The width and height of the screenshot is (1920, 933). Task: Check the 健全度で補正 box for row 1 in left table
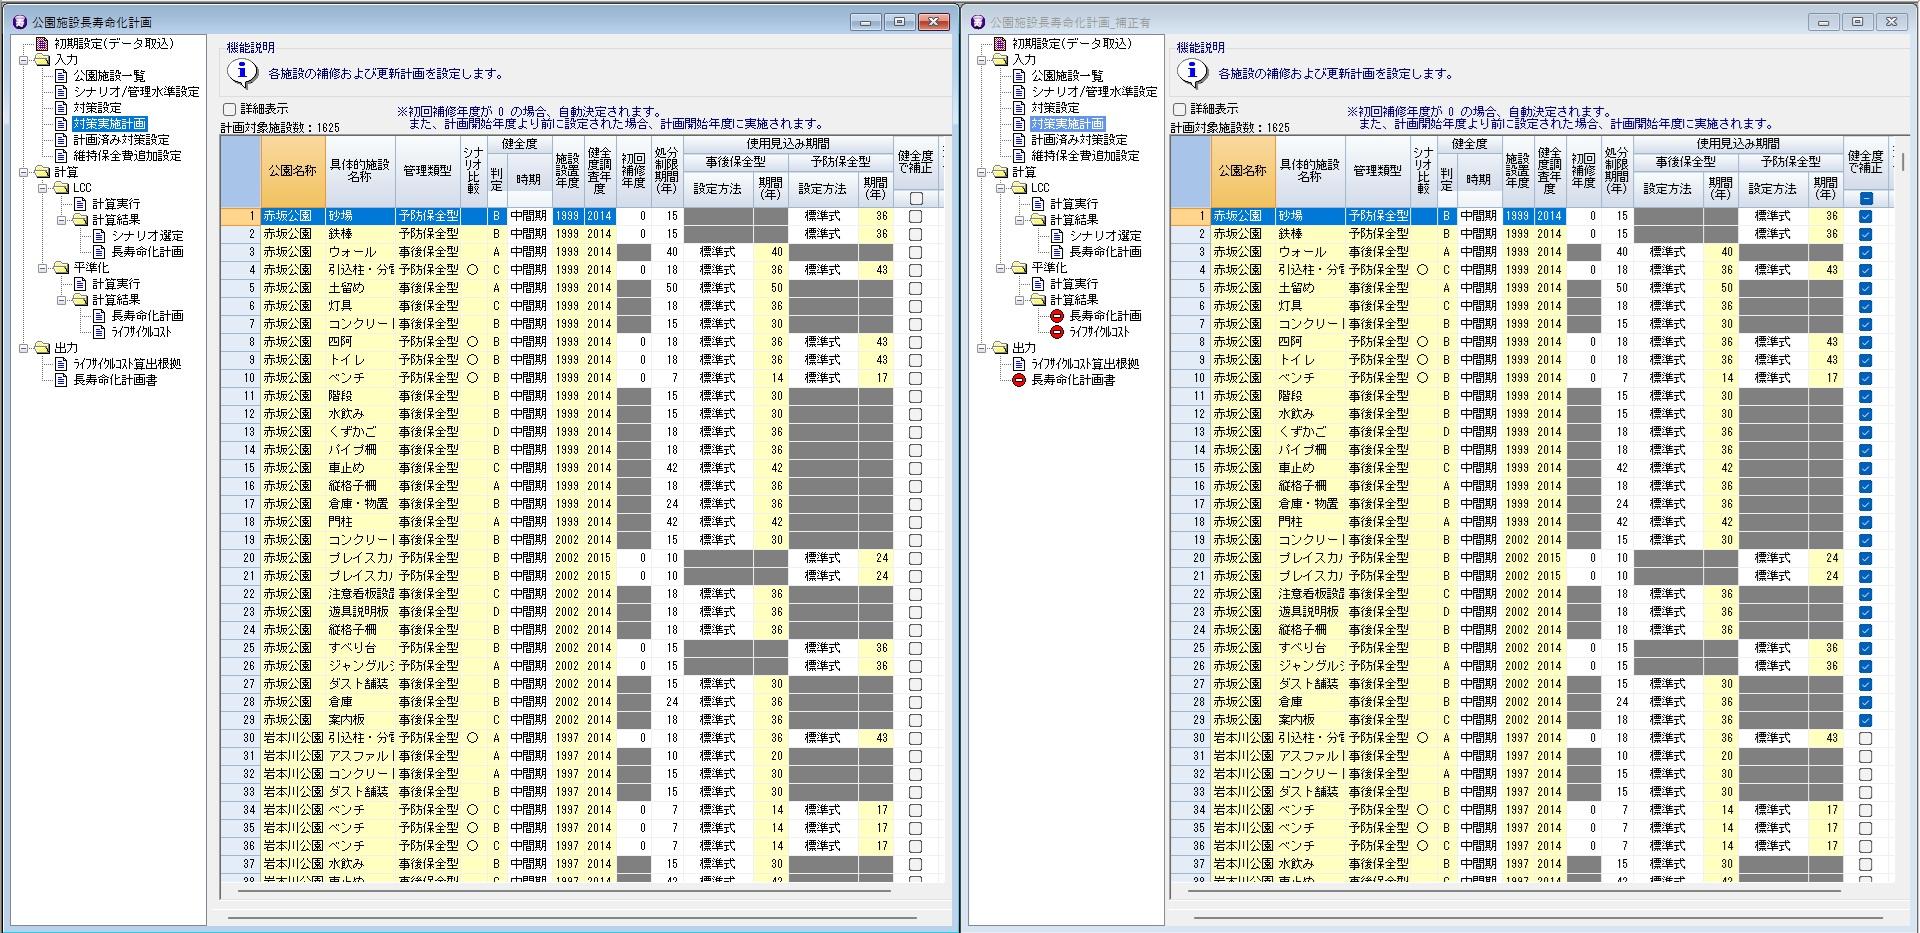pyautogui.click(x=915, y=216)
